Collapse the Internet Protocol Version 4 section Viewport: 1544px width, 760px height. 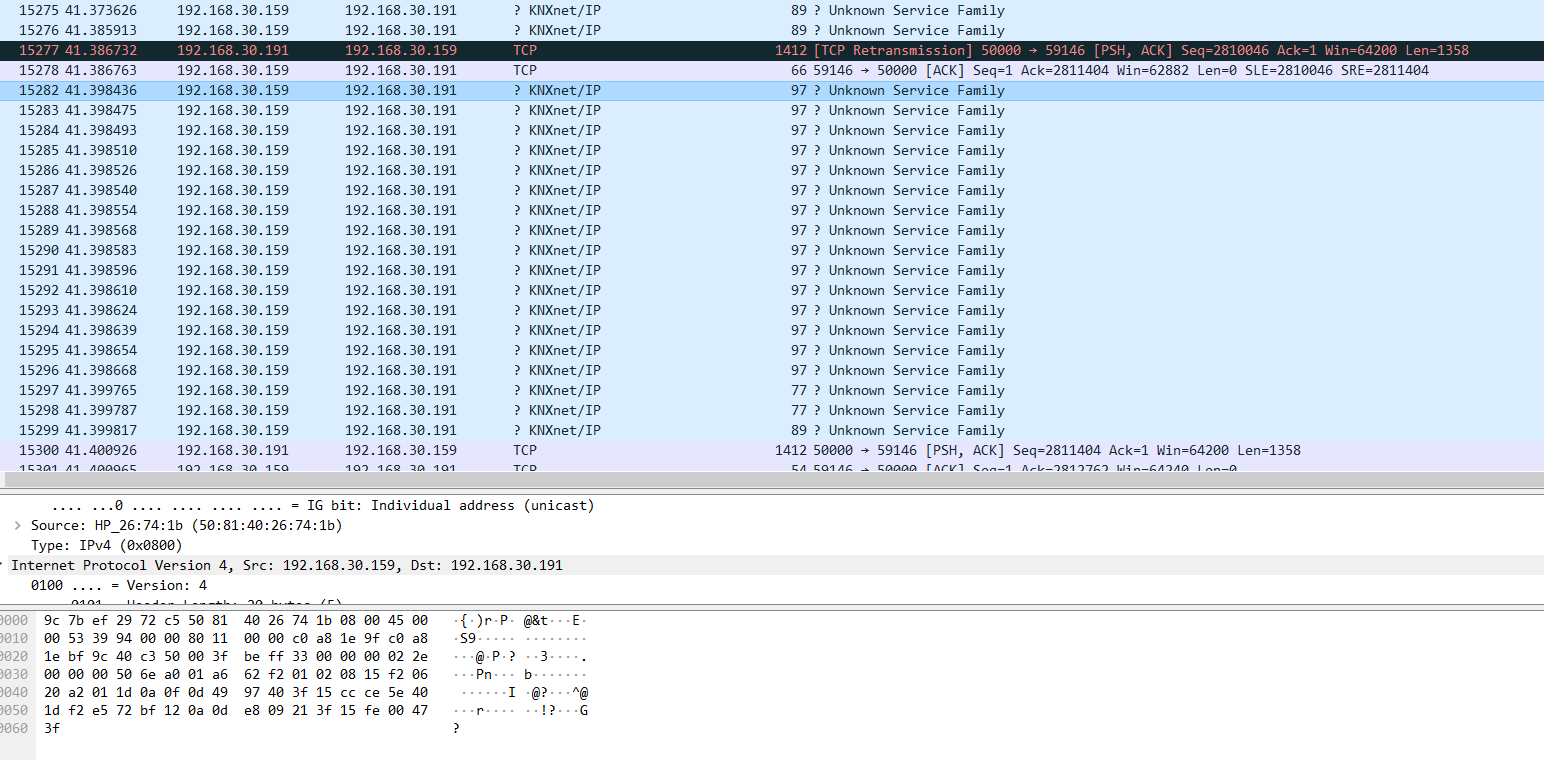pyautogui.click(x=3, y=565)
